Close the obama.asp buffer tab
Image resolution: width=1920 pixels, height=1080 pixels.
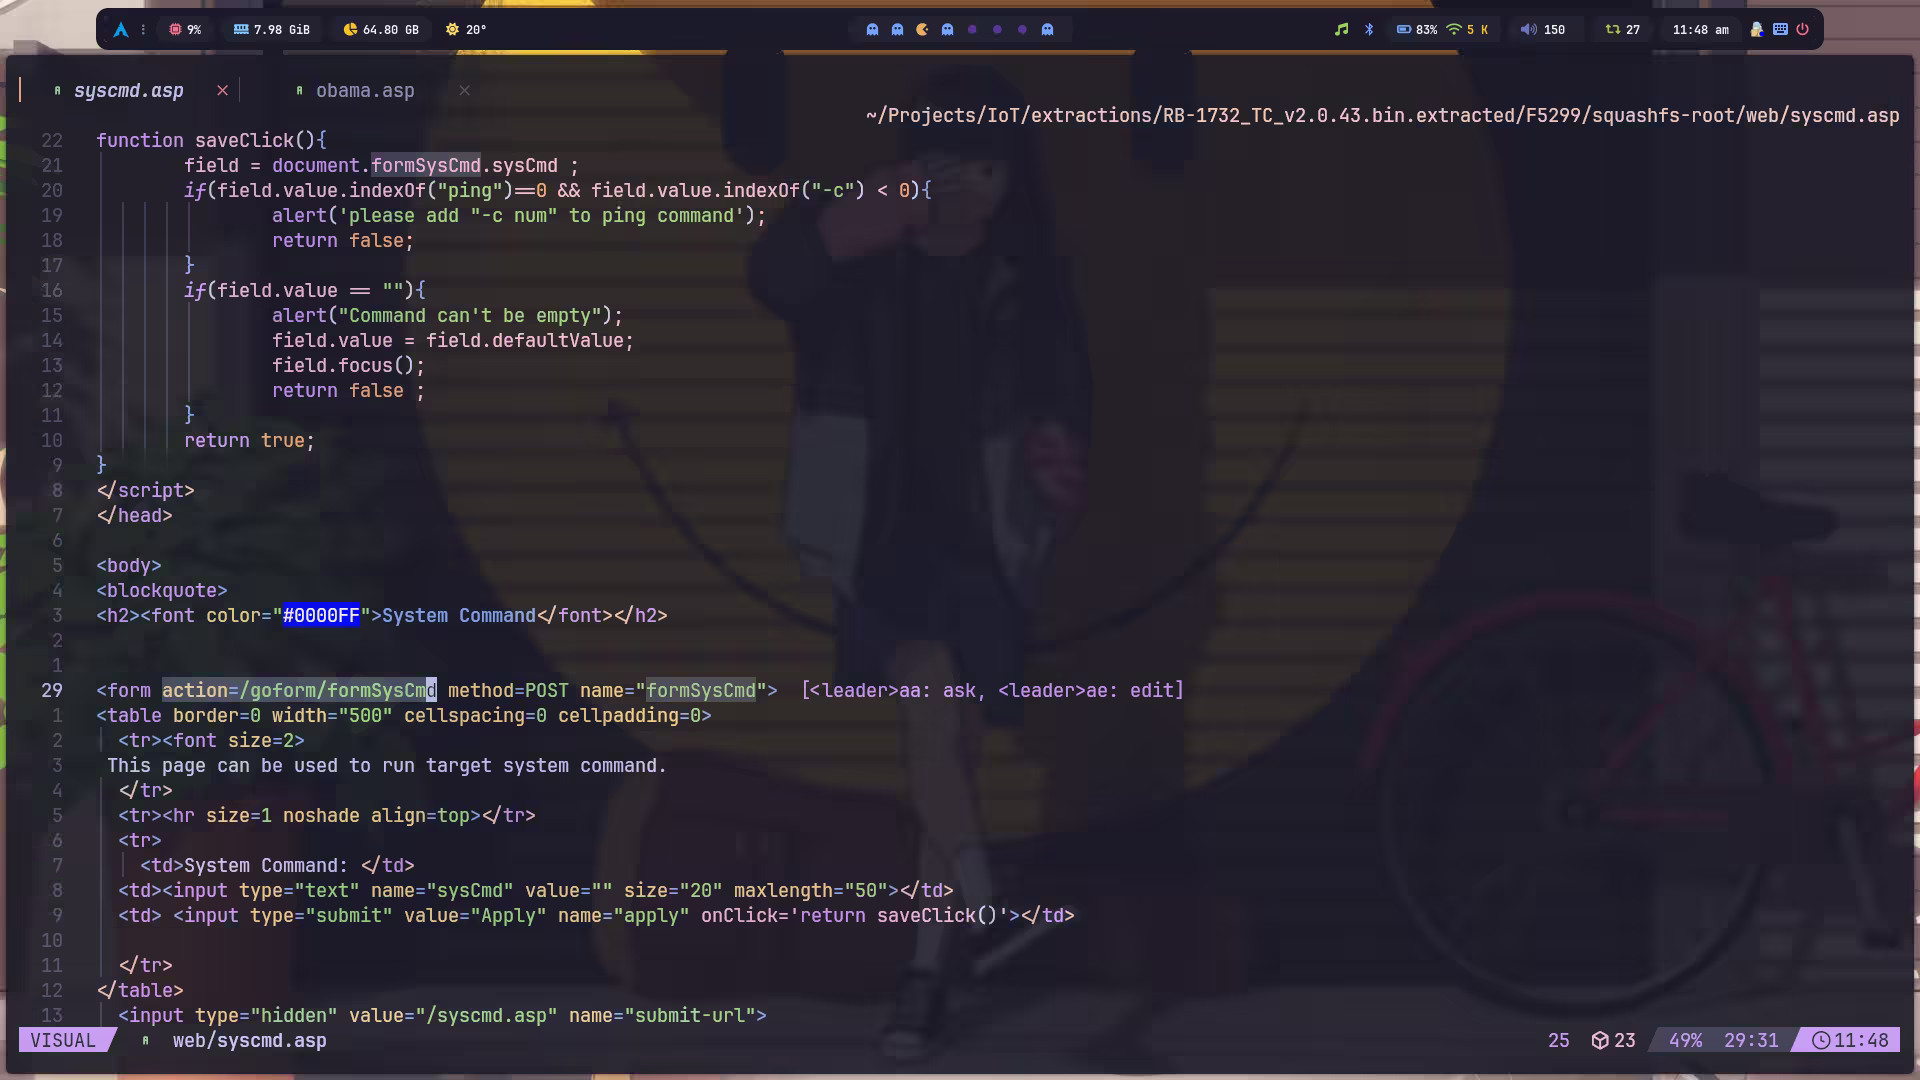[464, 91]
